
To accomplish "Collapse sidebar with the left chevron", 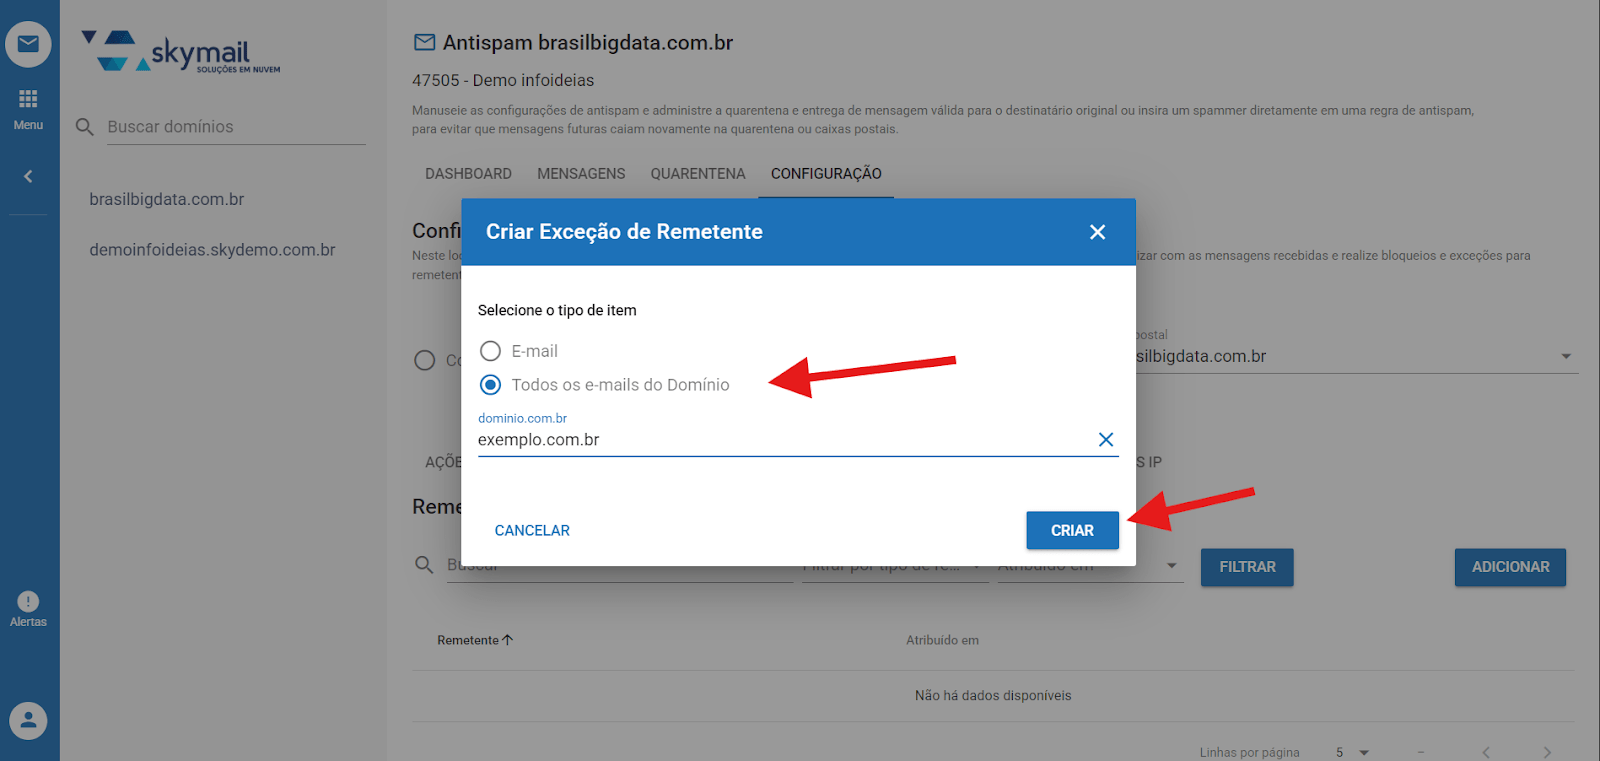I will click(28, 177).
